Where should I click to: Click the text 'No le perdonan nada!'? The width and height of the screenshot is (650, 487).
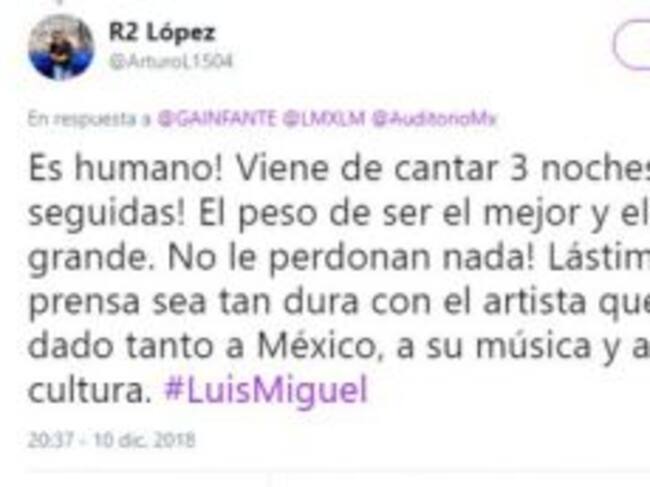tap(351, 258)
